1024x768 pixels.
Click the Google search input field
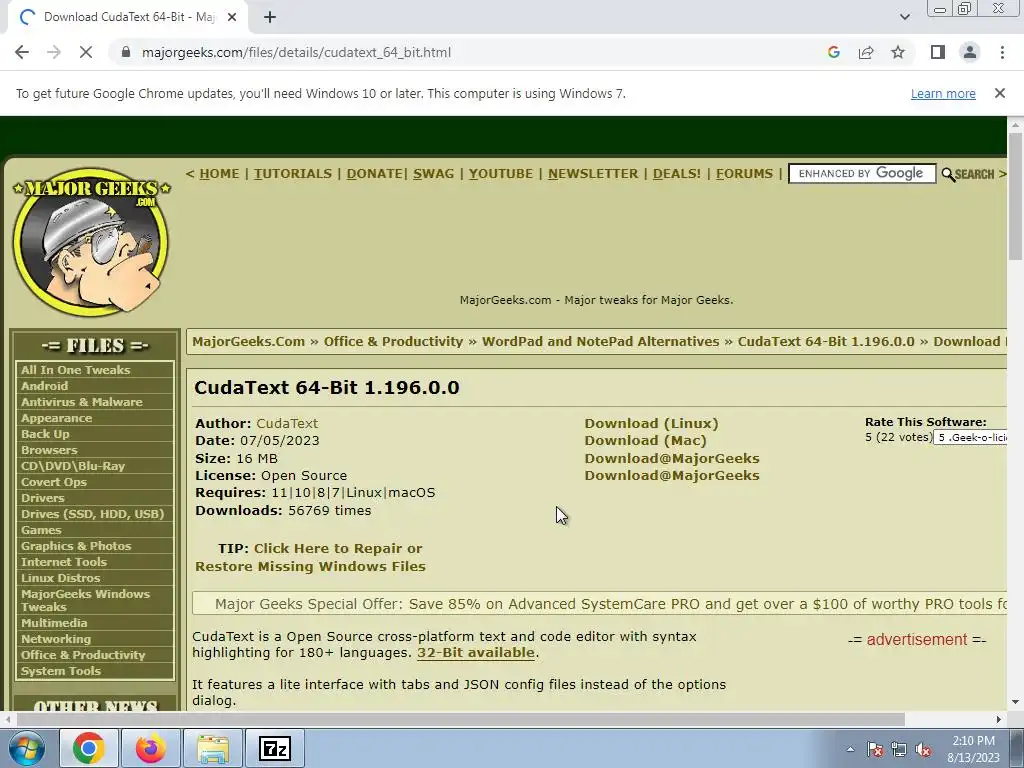tap(862, 174)
